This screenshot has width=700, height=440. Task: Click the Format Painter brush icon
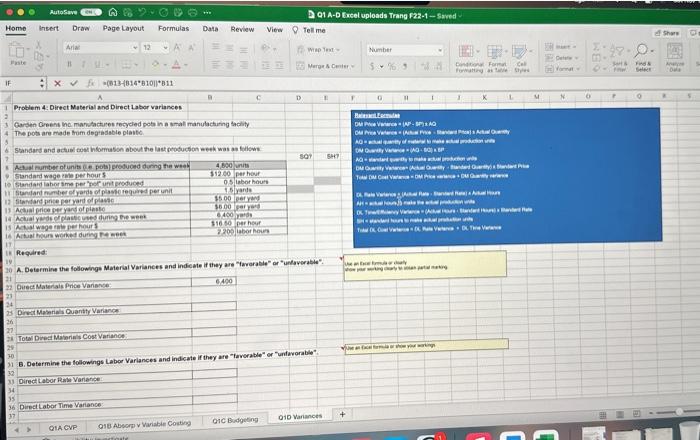39,67
